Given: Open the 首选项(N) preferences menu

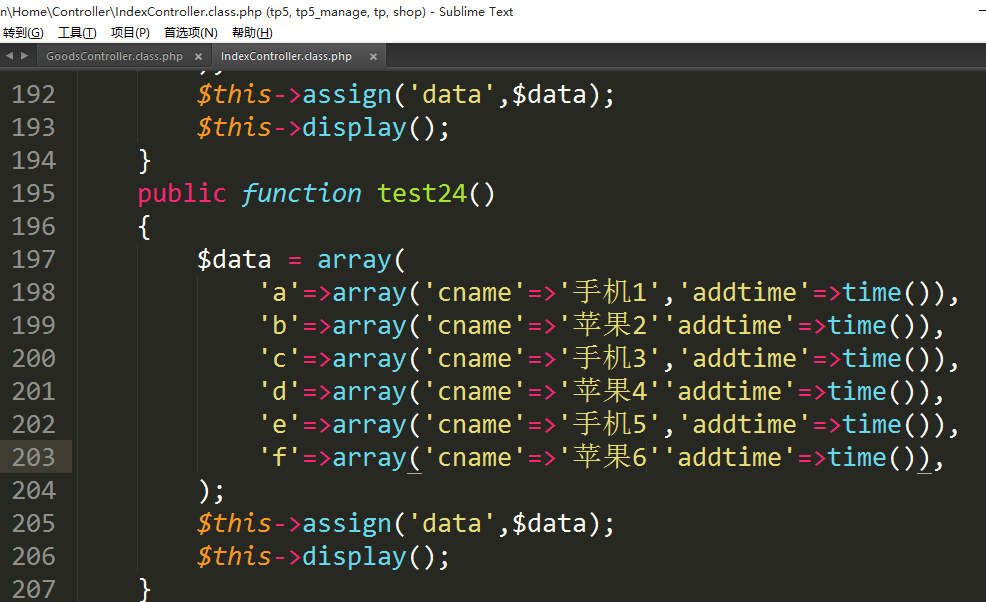Looking at the screenshot, I should (190, 33).
